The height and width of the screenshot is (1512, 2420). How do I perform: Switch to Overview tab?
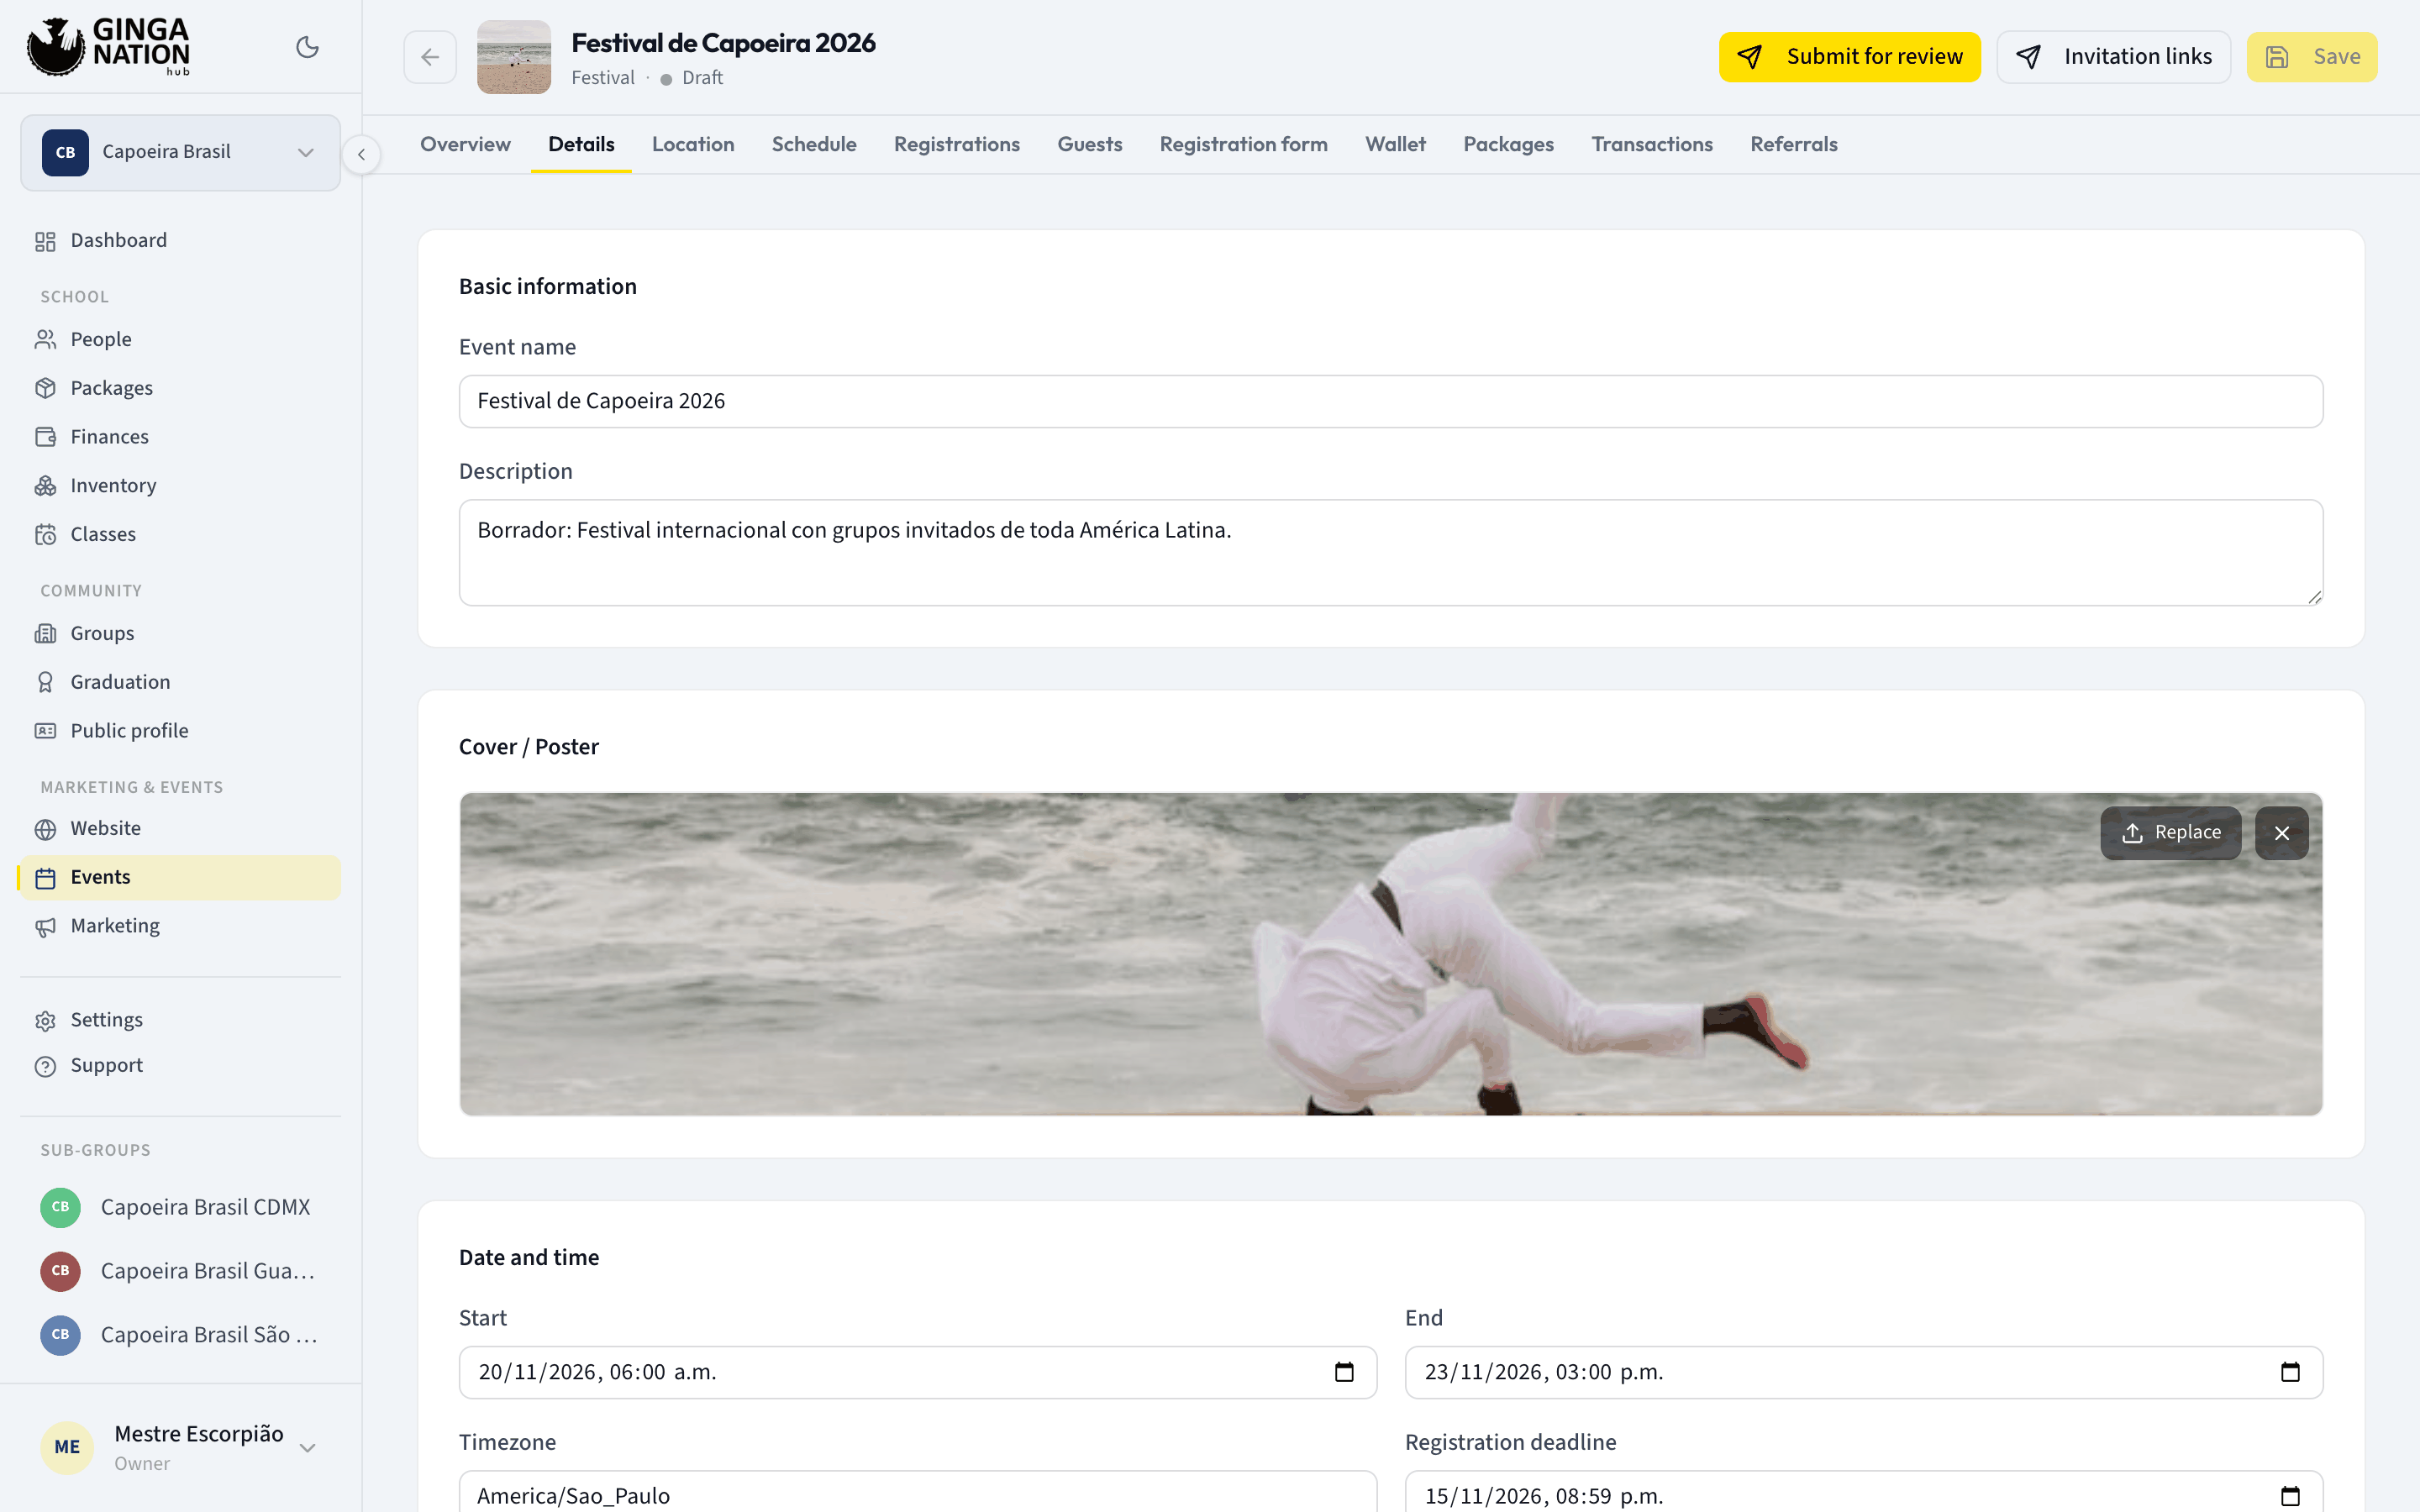click(465, 144)
